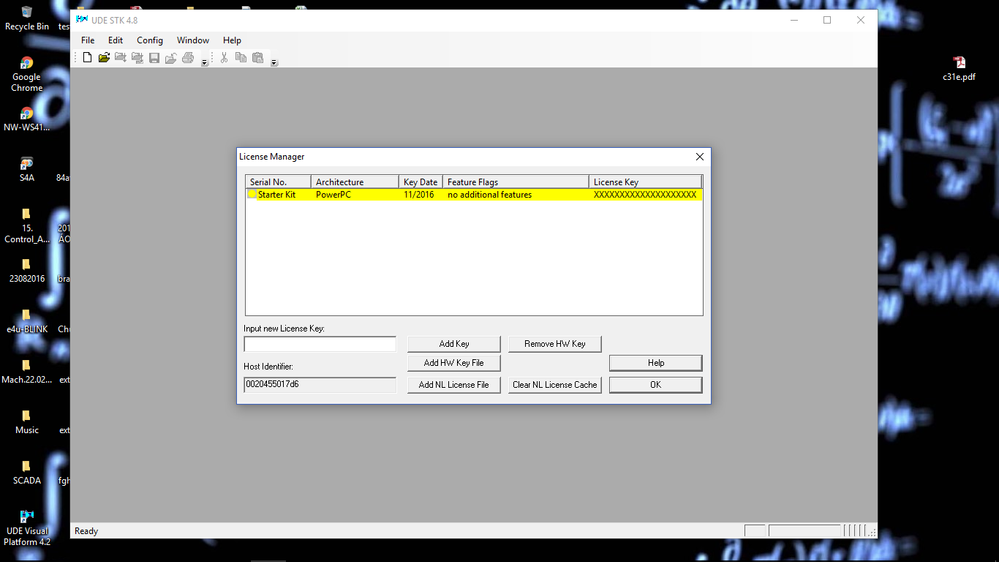The height and width of the screenshot is (562, 999).
Task: Click the Ready status bar text
Action: [x=86, y=531]
